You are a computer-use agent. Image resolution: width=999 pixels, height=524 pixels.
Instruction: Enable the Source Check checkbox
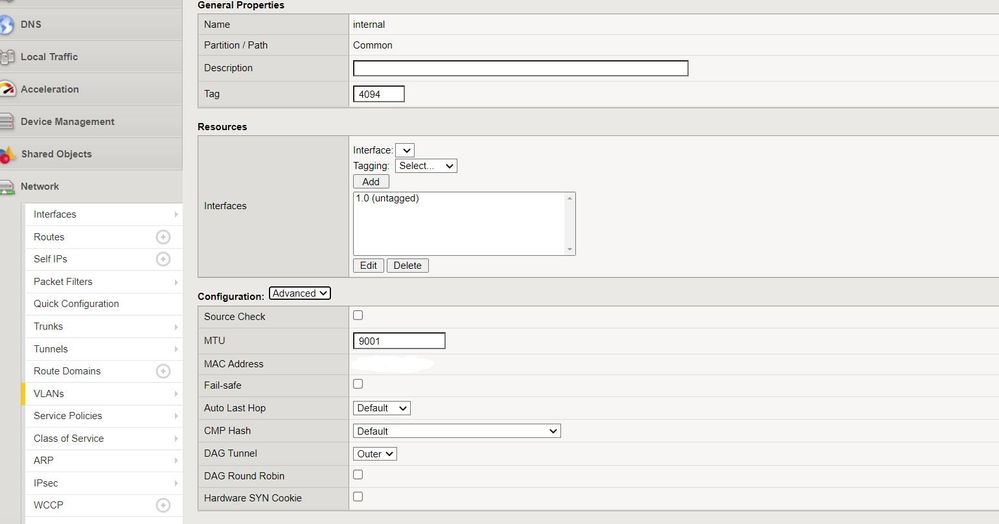[358, 316]
